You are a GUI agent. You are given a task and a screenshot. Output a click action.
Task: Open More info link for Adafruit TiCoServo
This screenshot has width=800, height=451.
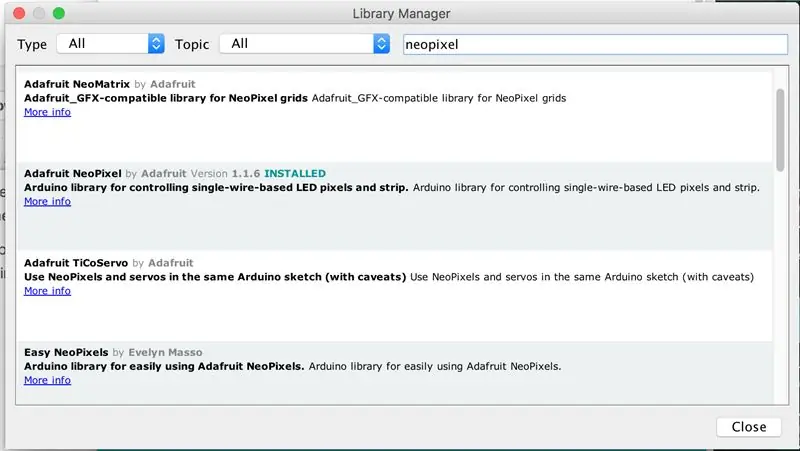tap(47, 291)
